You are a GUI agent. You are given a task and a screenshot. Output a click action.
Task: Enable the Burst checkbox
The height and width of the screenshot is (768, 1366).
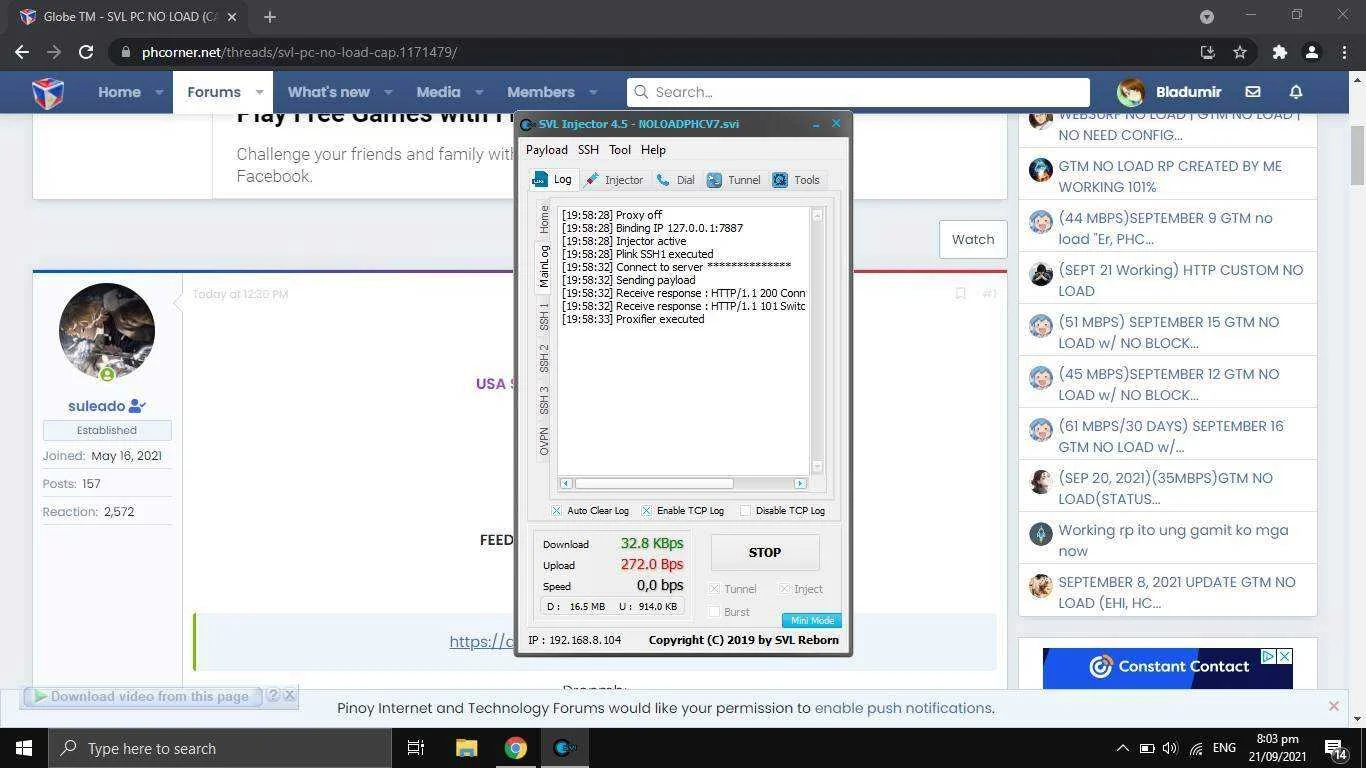tap(714, 612)
